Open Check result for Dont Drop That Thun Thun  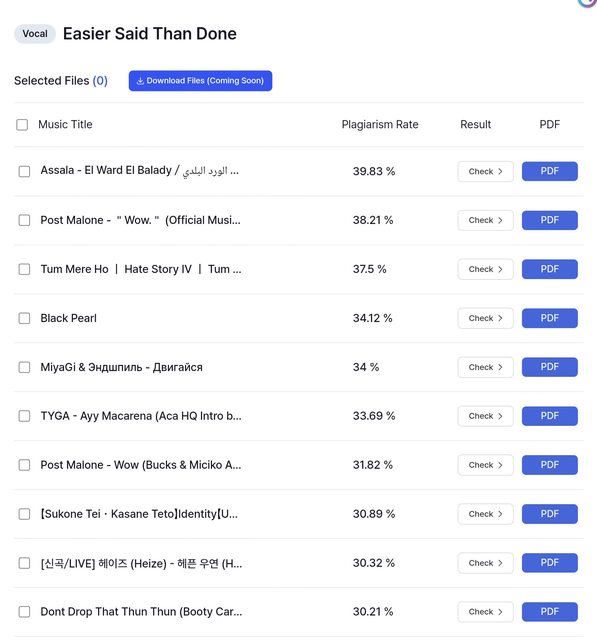pos(485,612)
